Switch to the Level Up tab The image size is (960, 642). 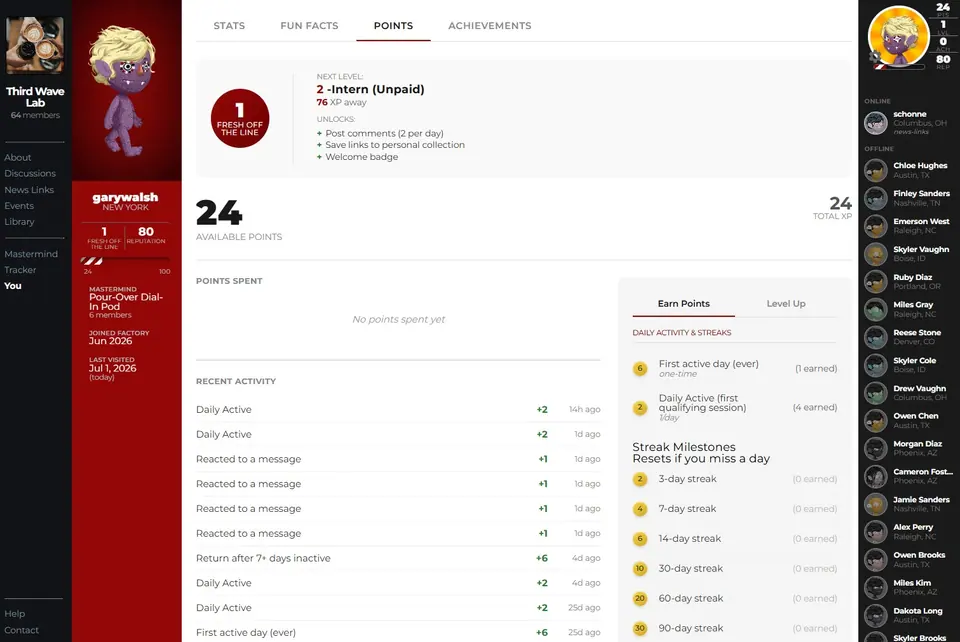[786, 304]
